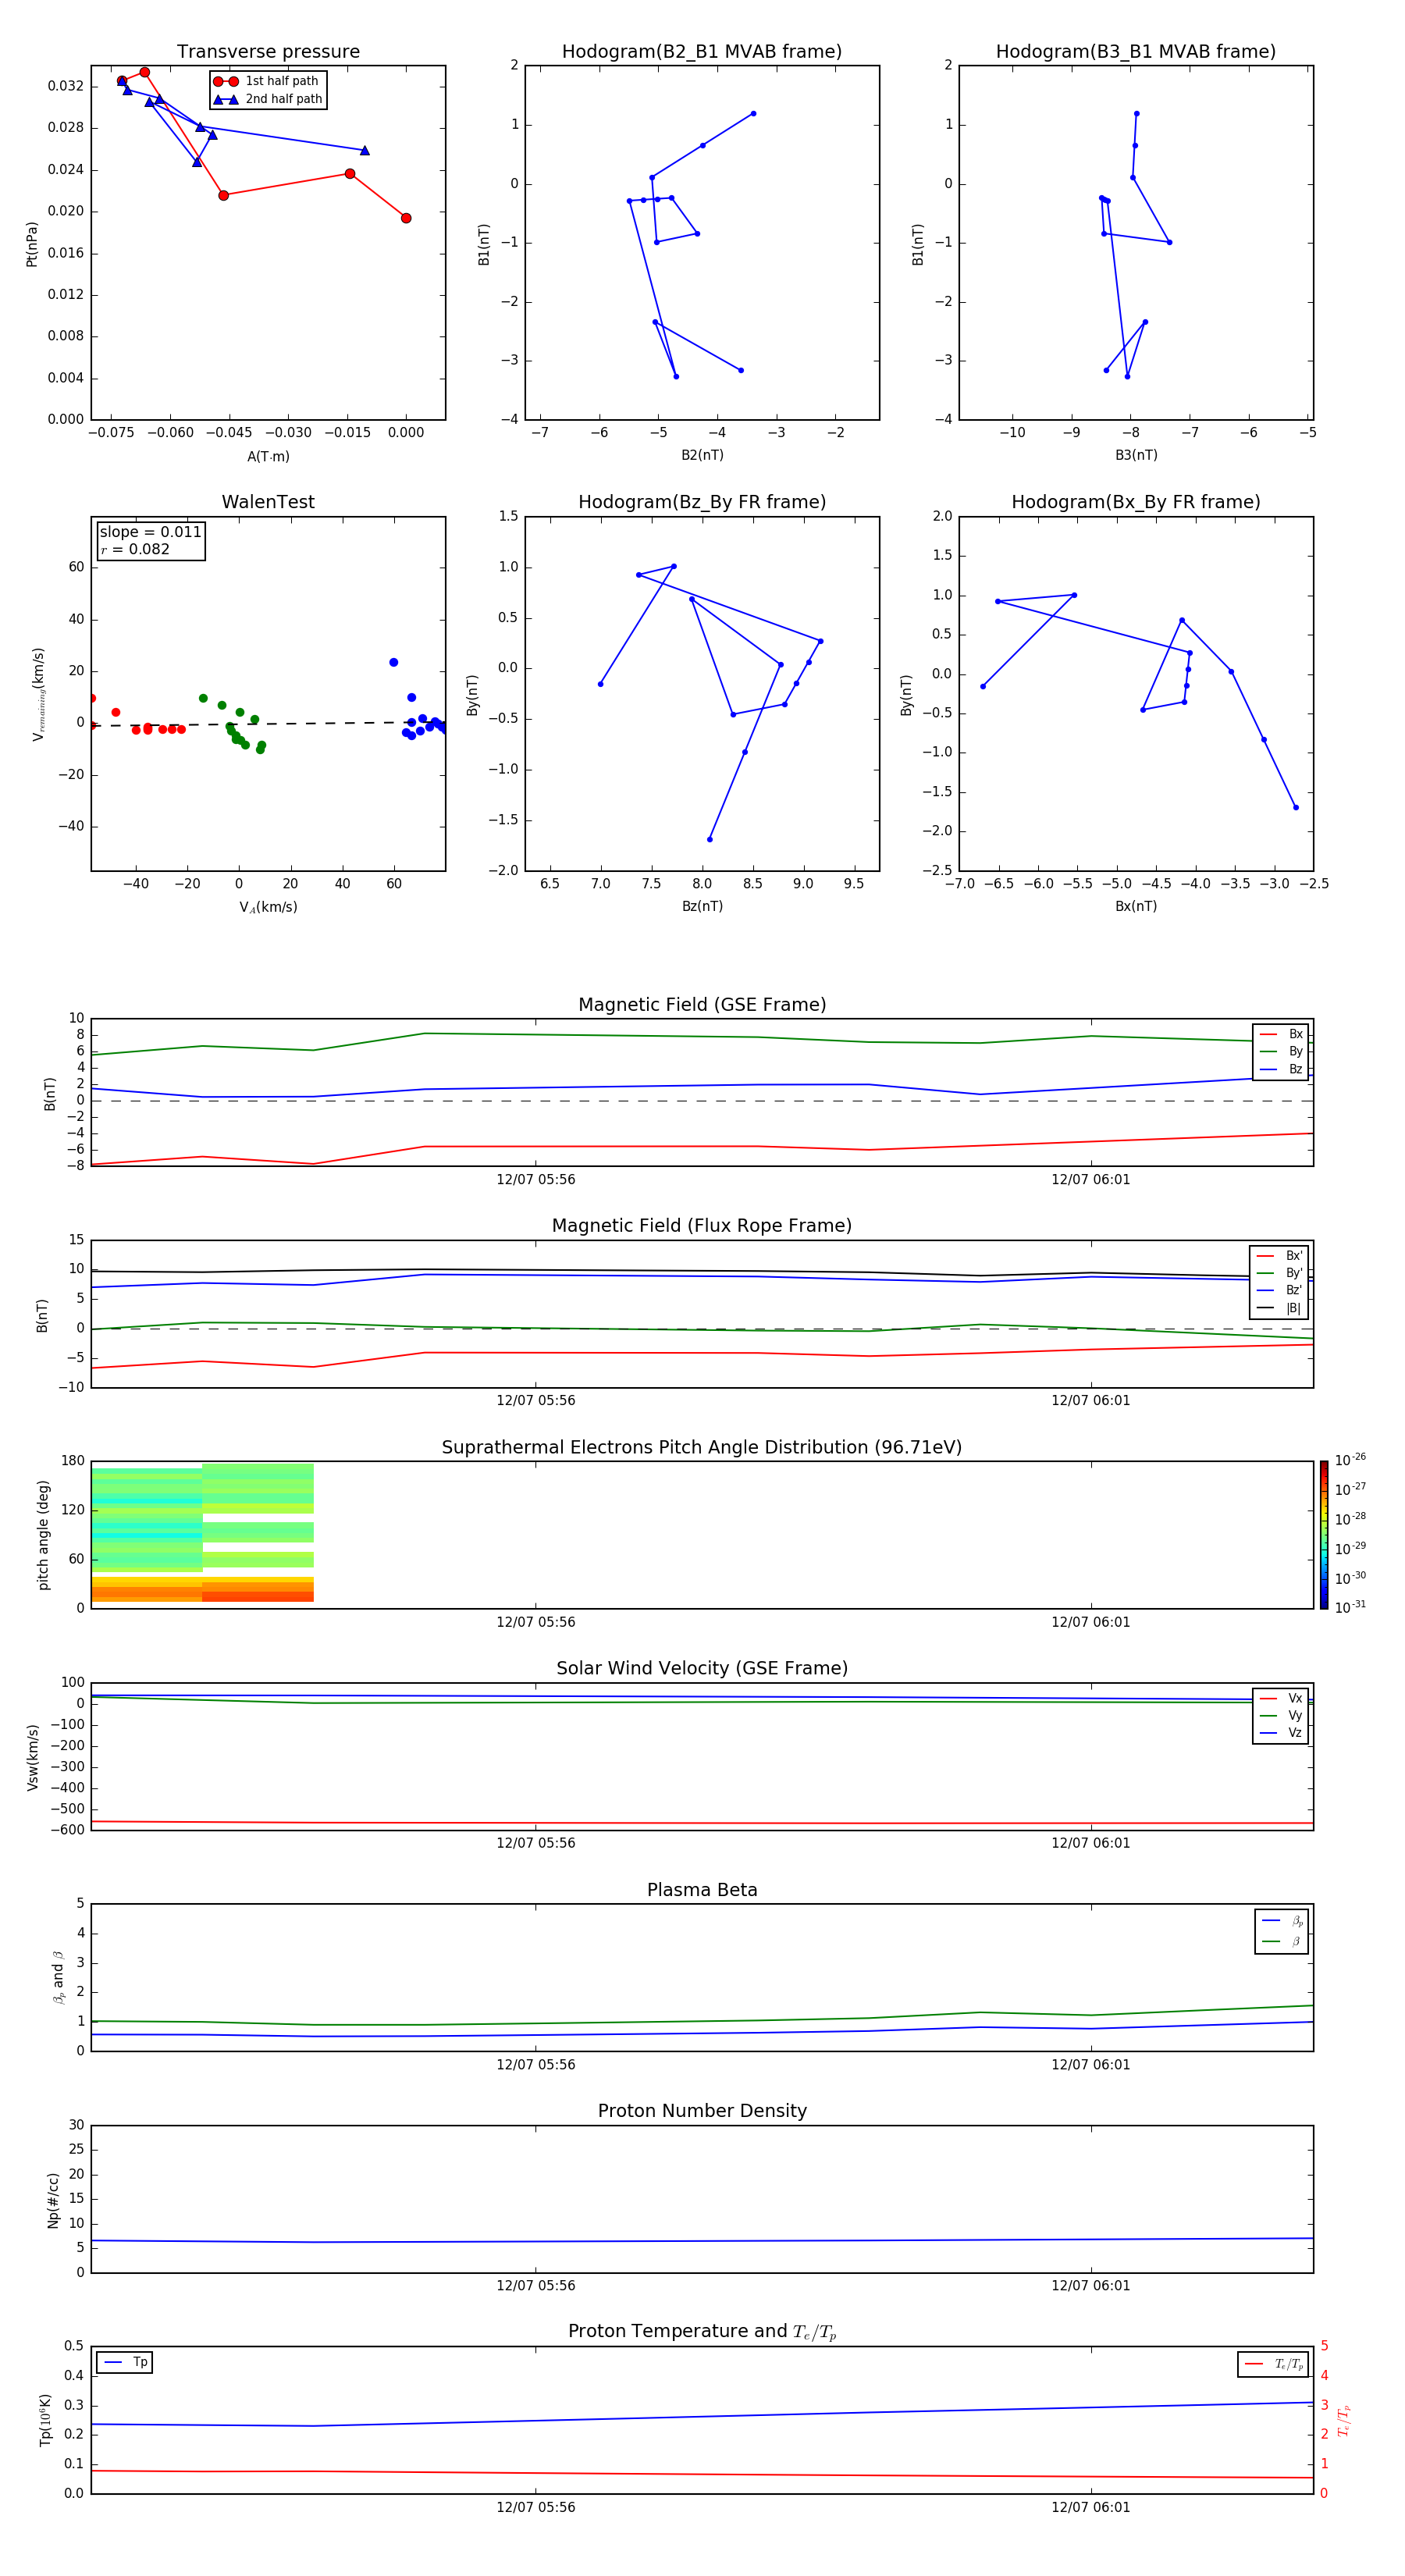
Task: Select the 'Pt(nPa)' y-axis label
Action: pyautogui.click(x=32, y=243)
